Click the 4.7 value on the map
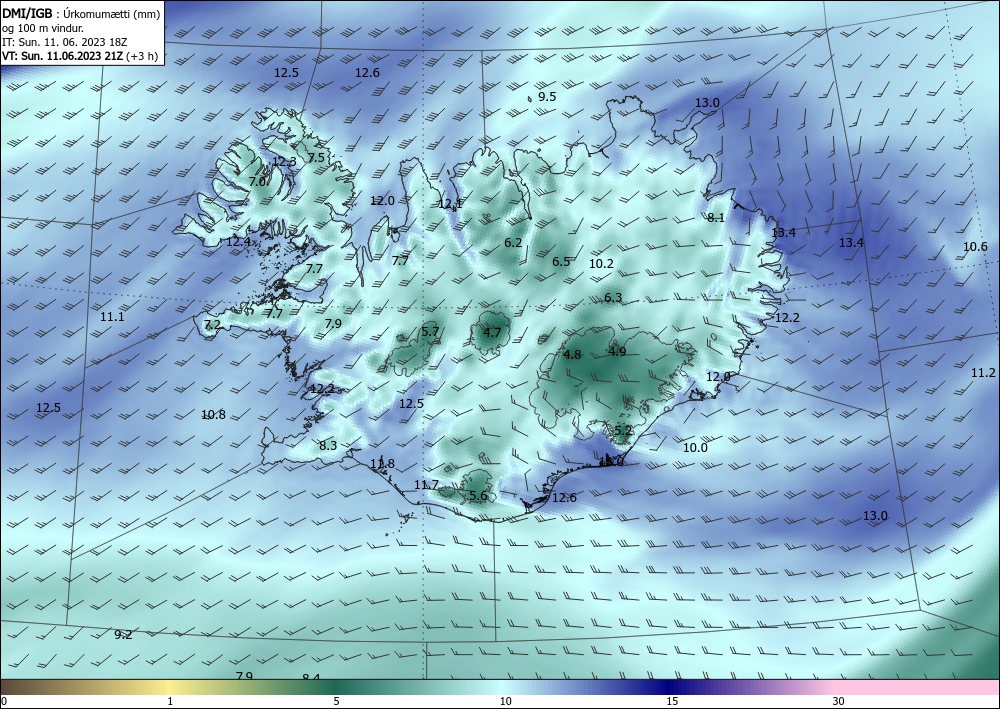This screenshot has height=709, width=1000. pos(492,332)
